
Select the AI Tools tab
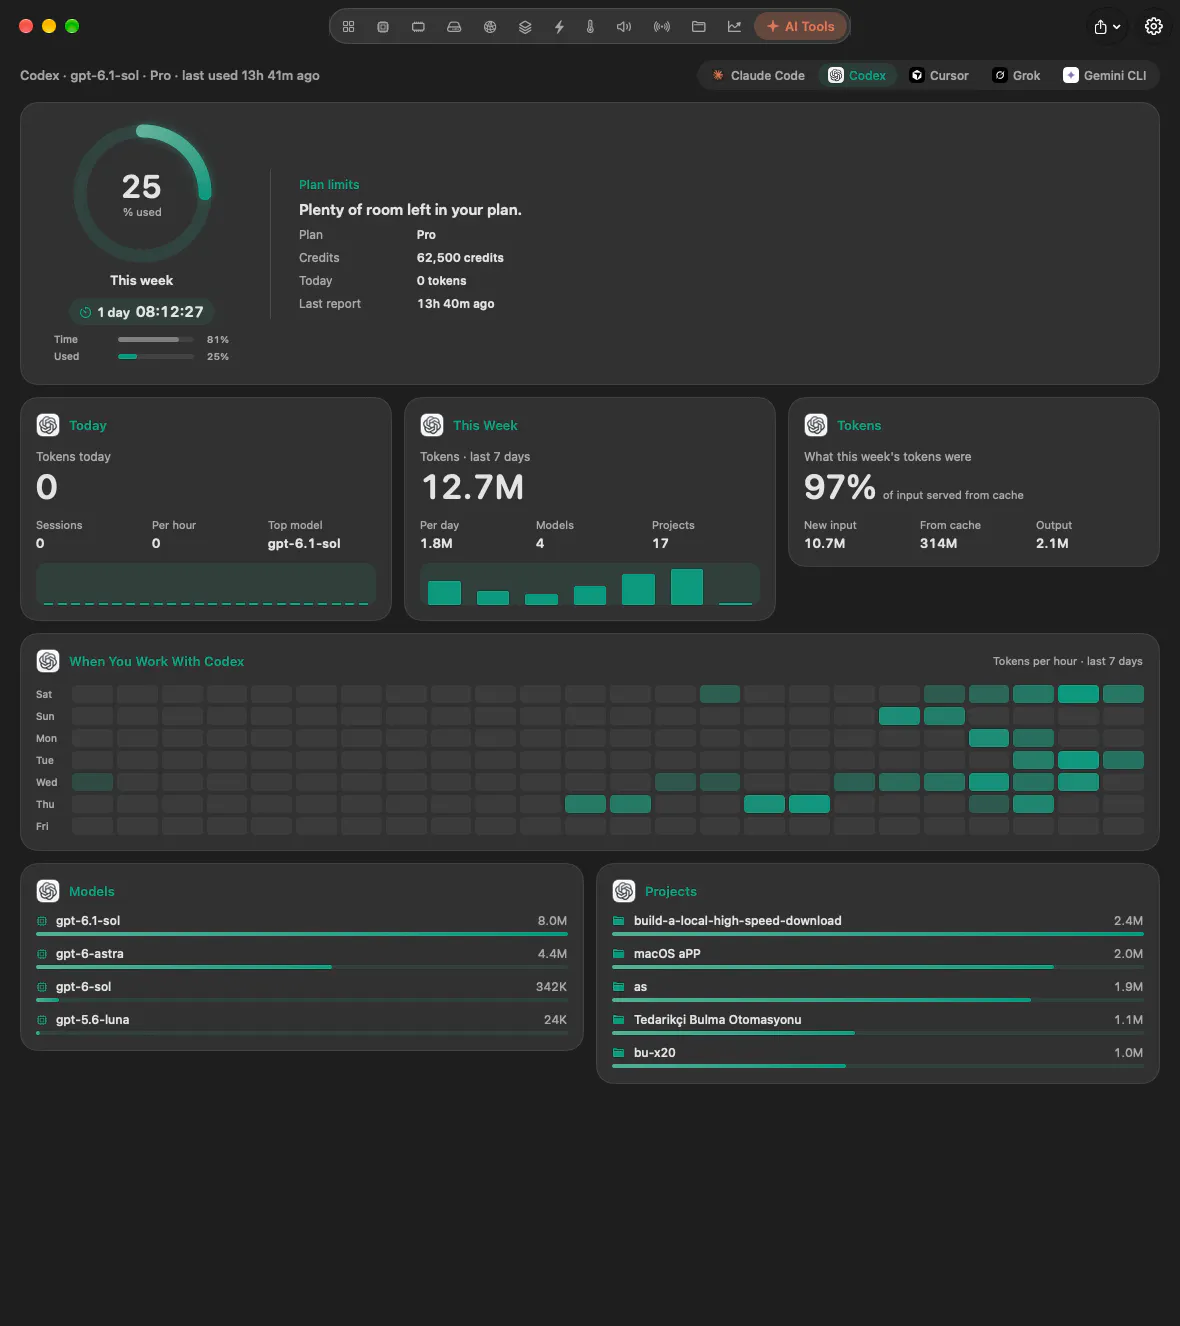[x=800, y=27]
